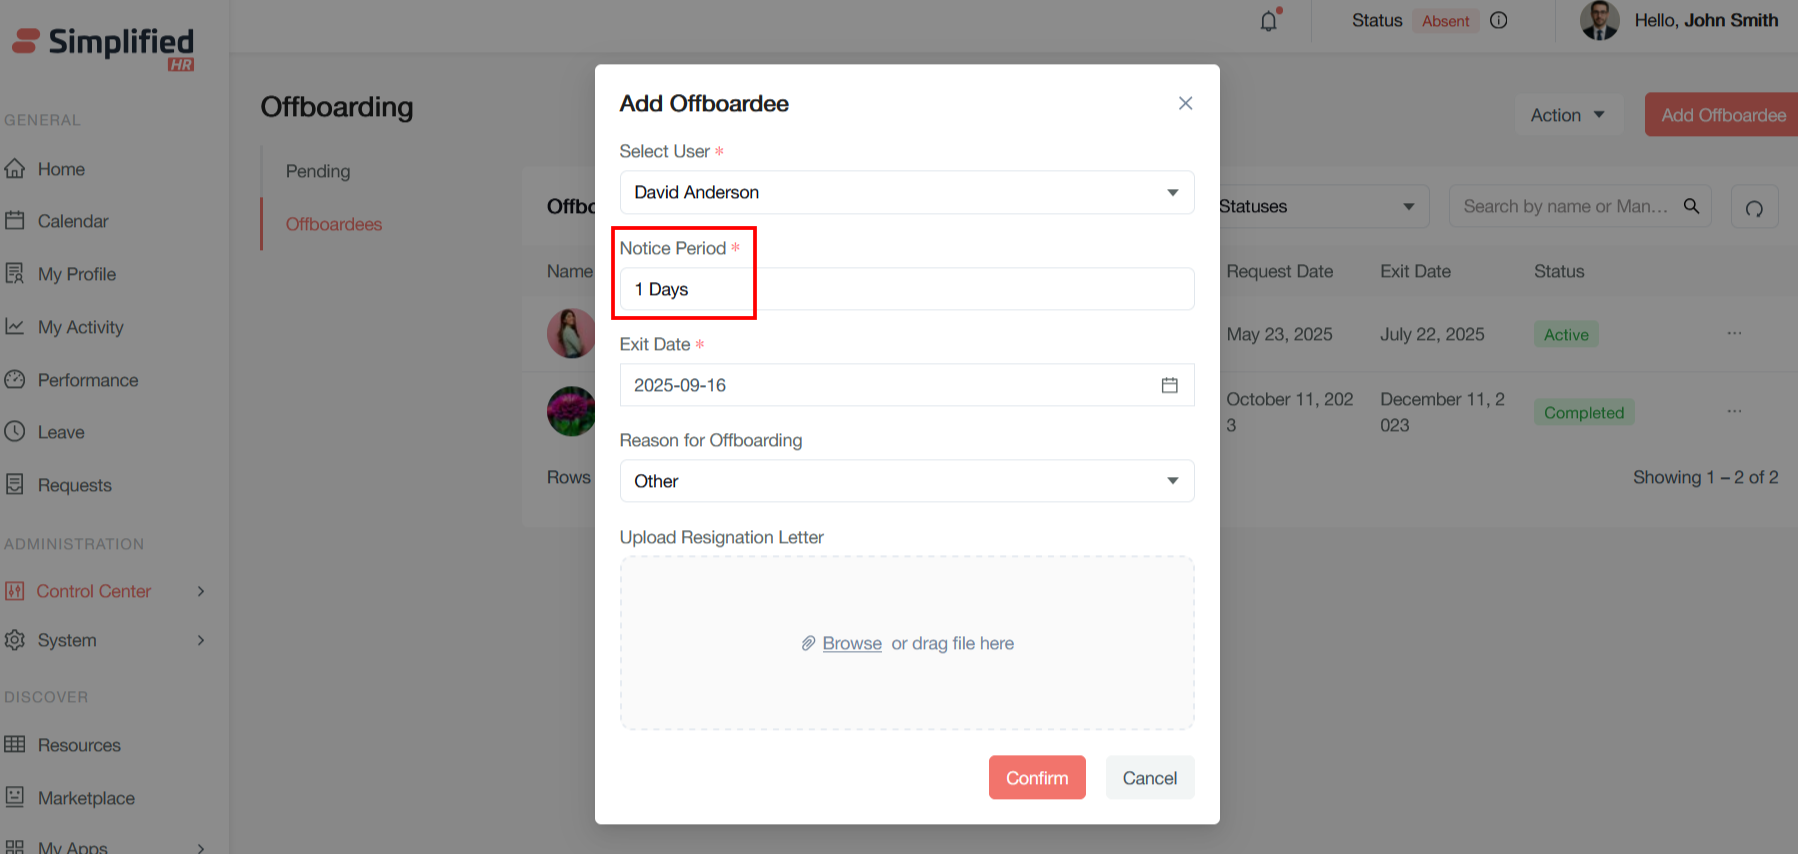Click the notifications bell icon
Image resolution: width=1798 pixels, height=854 pixels.
[1269, 21]
